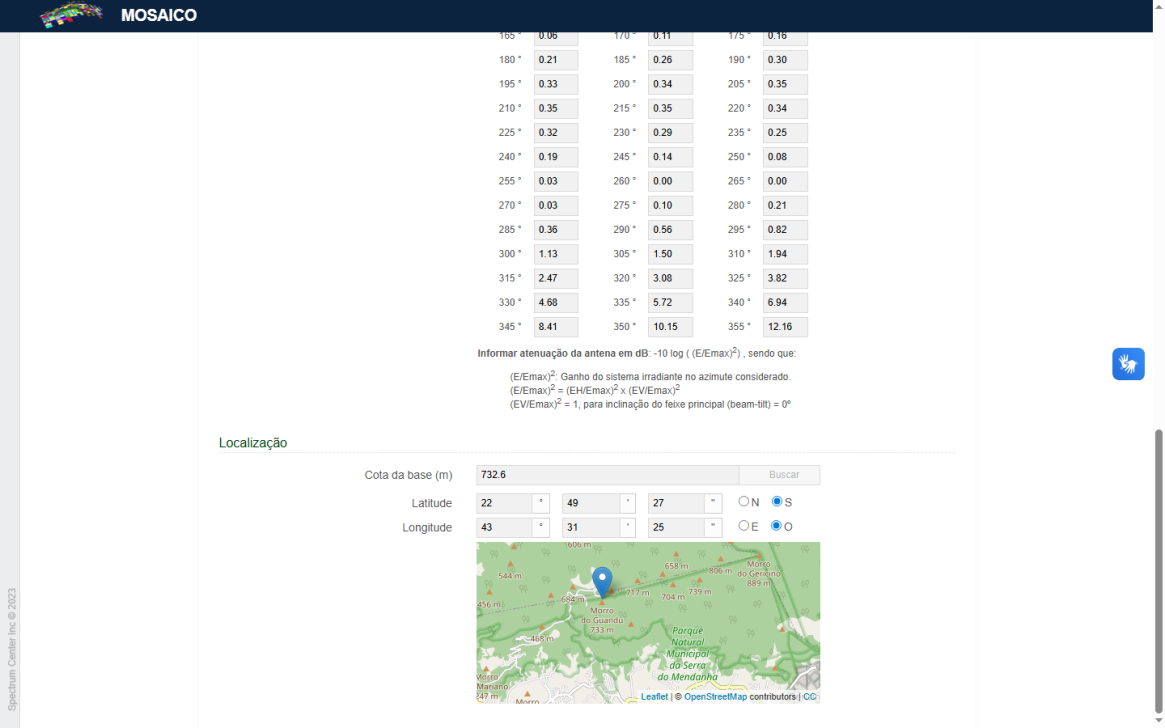Image resolution: width=1165 pixels, height=728 pixels.
Task: Click the latitude seconds field
Action: point(676,504)
